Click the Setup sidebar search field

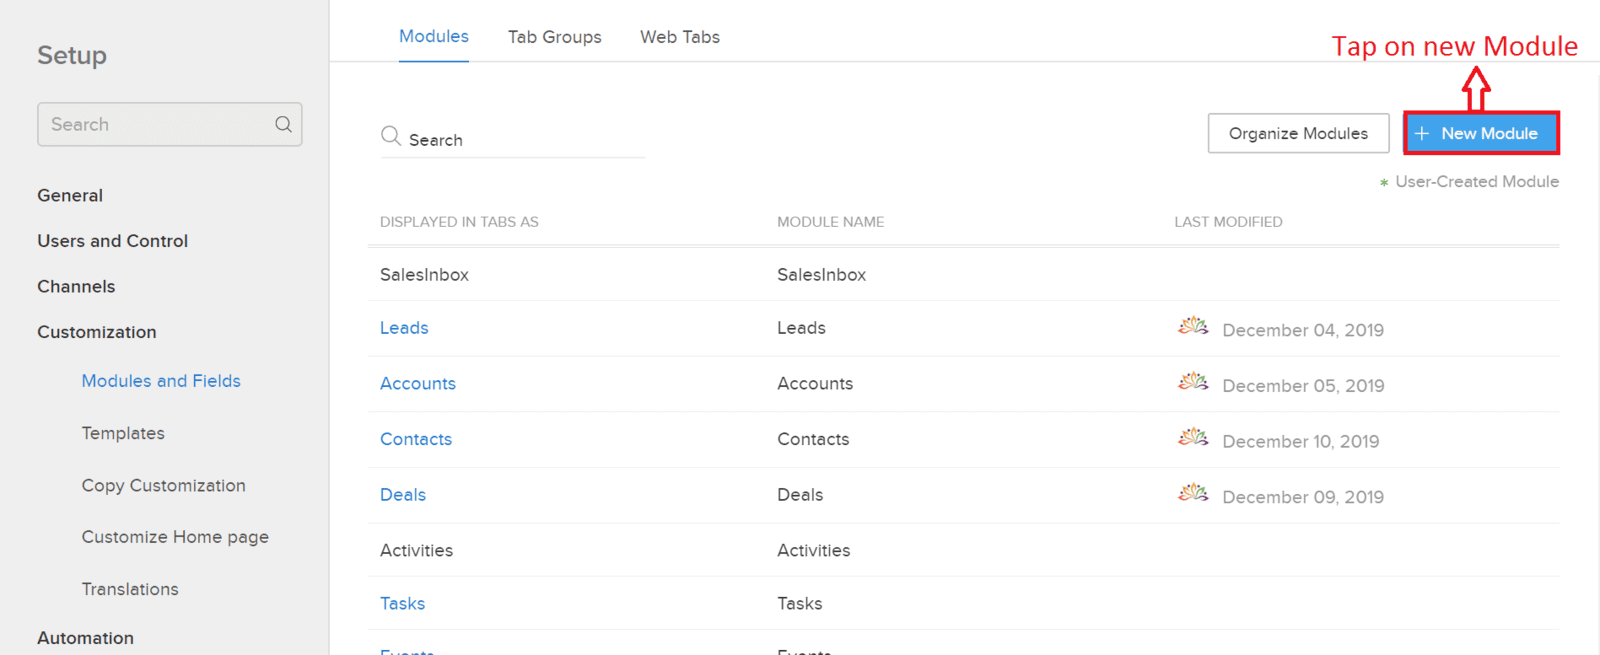170,124
